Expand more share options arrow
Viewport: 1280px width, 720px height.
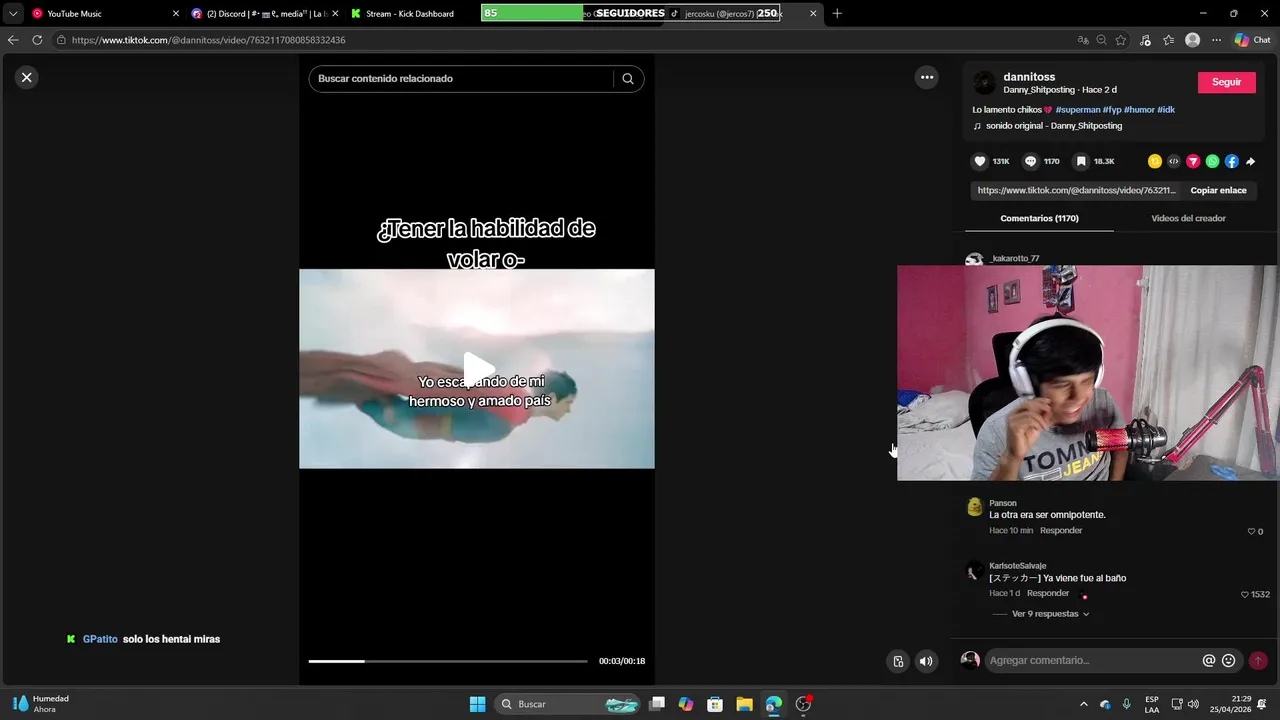pyautogui.click(x=1250, y=161)
